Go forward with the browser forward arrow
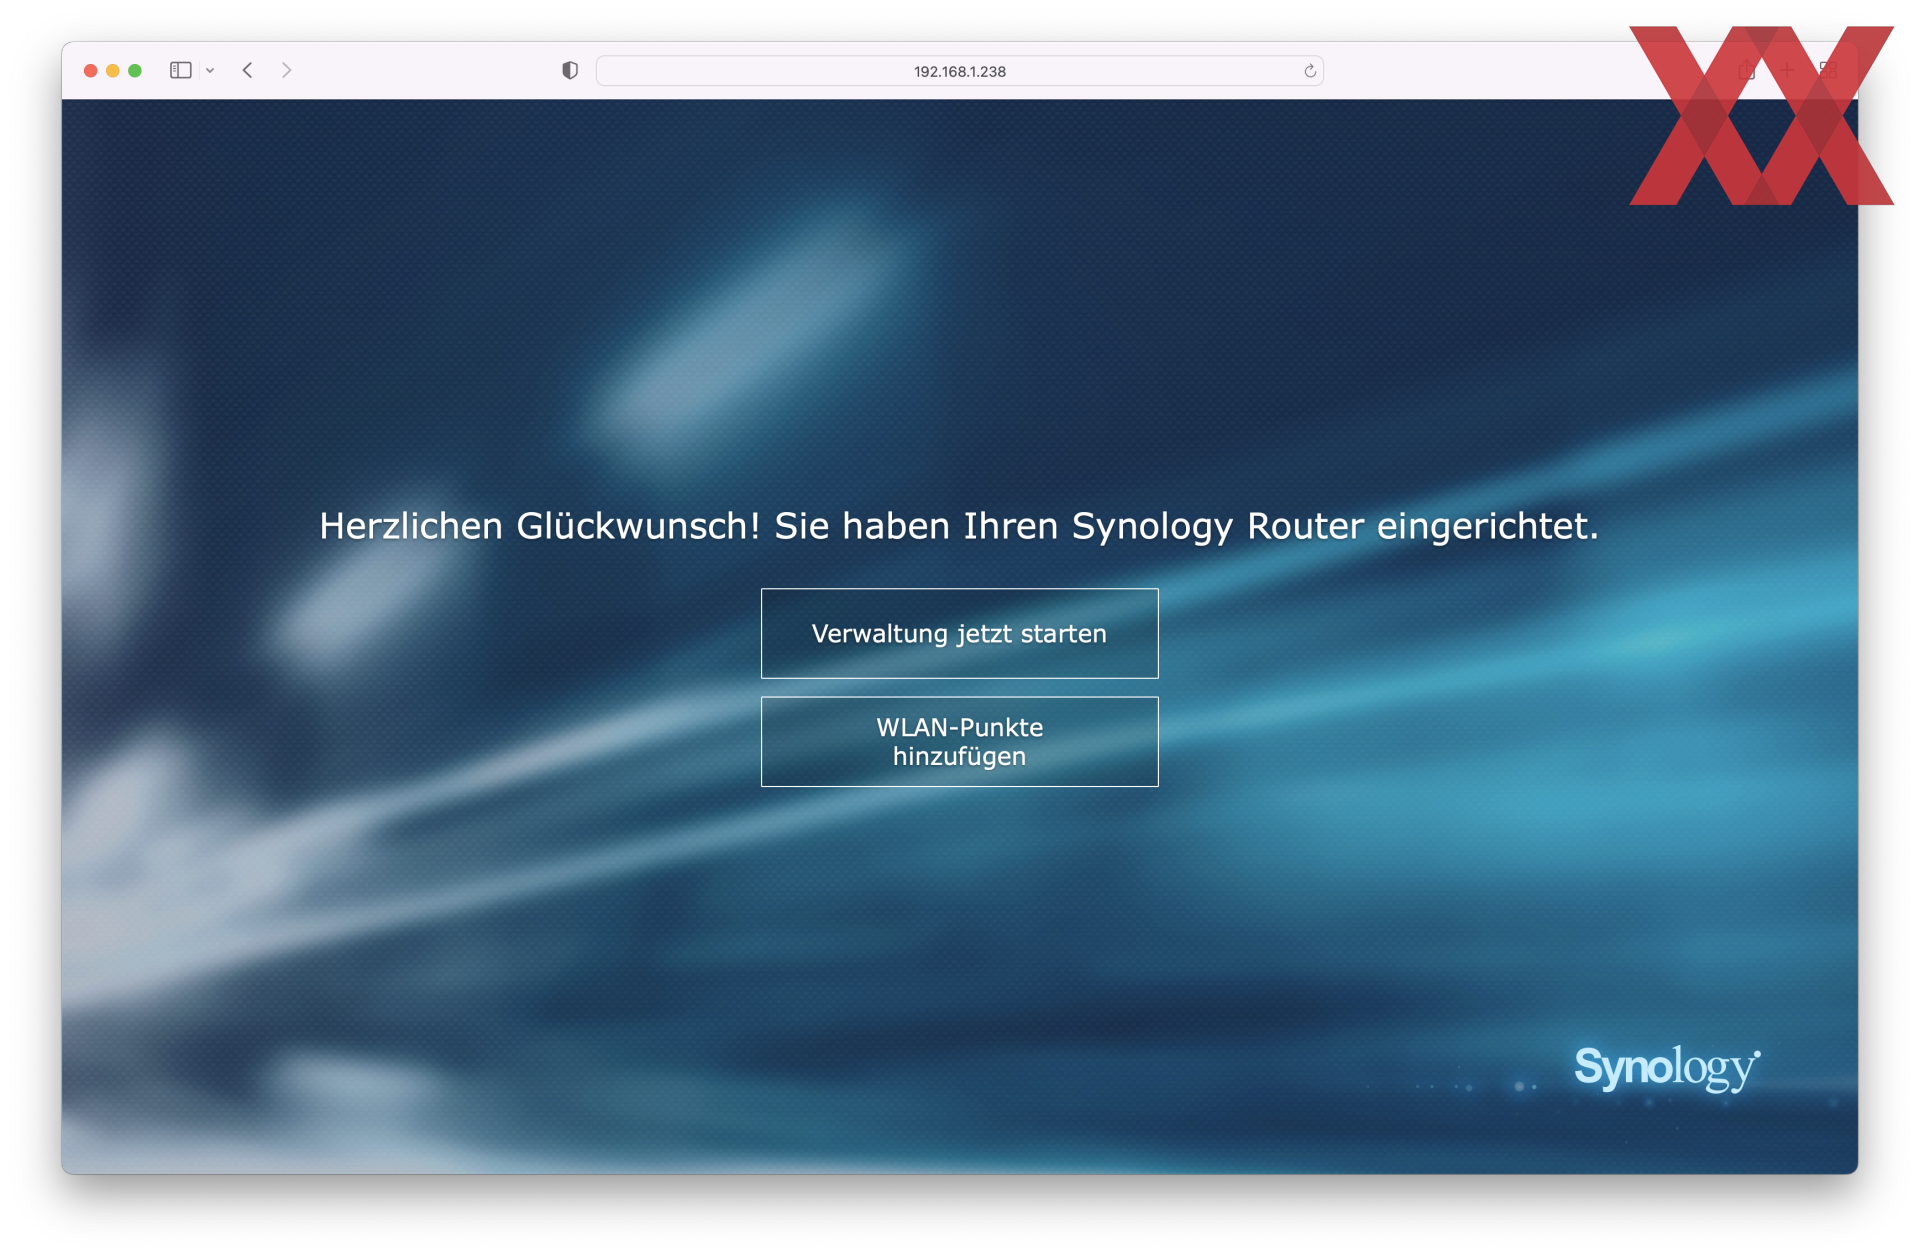Image resolution: width=1920 pixels, height=1256 pixels. [287, 70]
